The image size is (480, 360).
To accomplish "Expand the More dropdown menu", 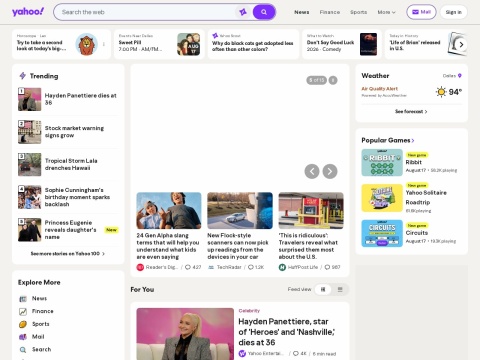I will (386, 12).
